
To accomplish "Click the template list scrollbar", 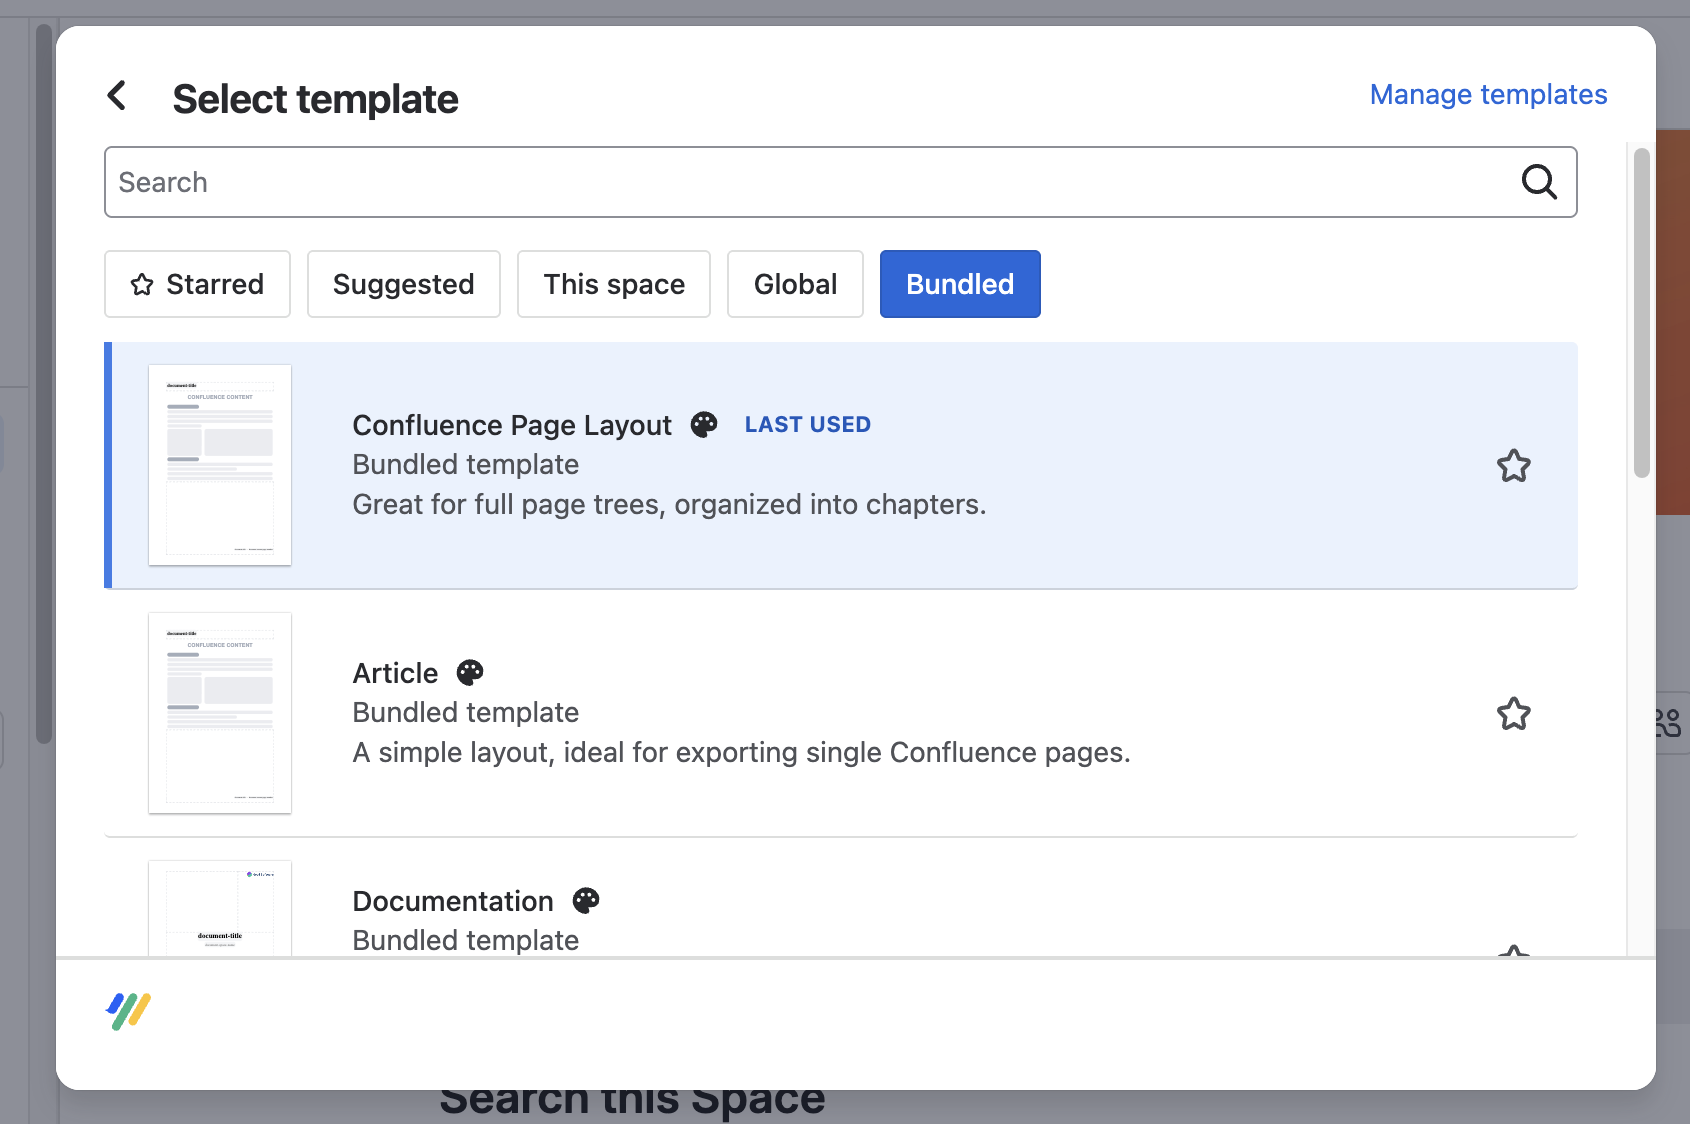I will [1641, 313].
